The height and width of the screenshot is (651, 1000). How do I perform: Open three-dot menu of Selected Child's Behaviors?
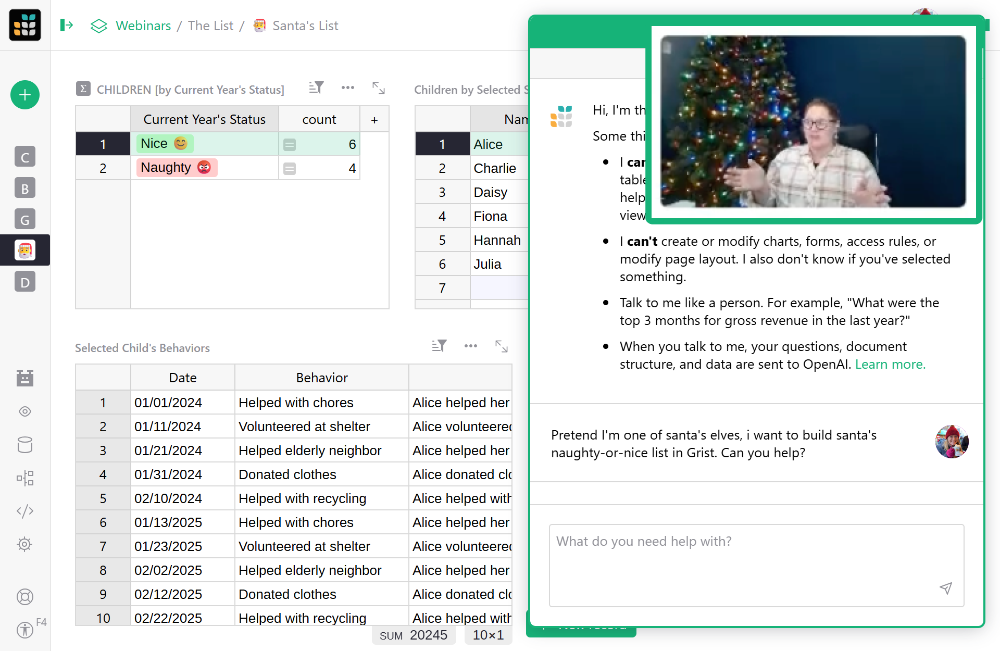click(470, 346)
